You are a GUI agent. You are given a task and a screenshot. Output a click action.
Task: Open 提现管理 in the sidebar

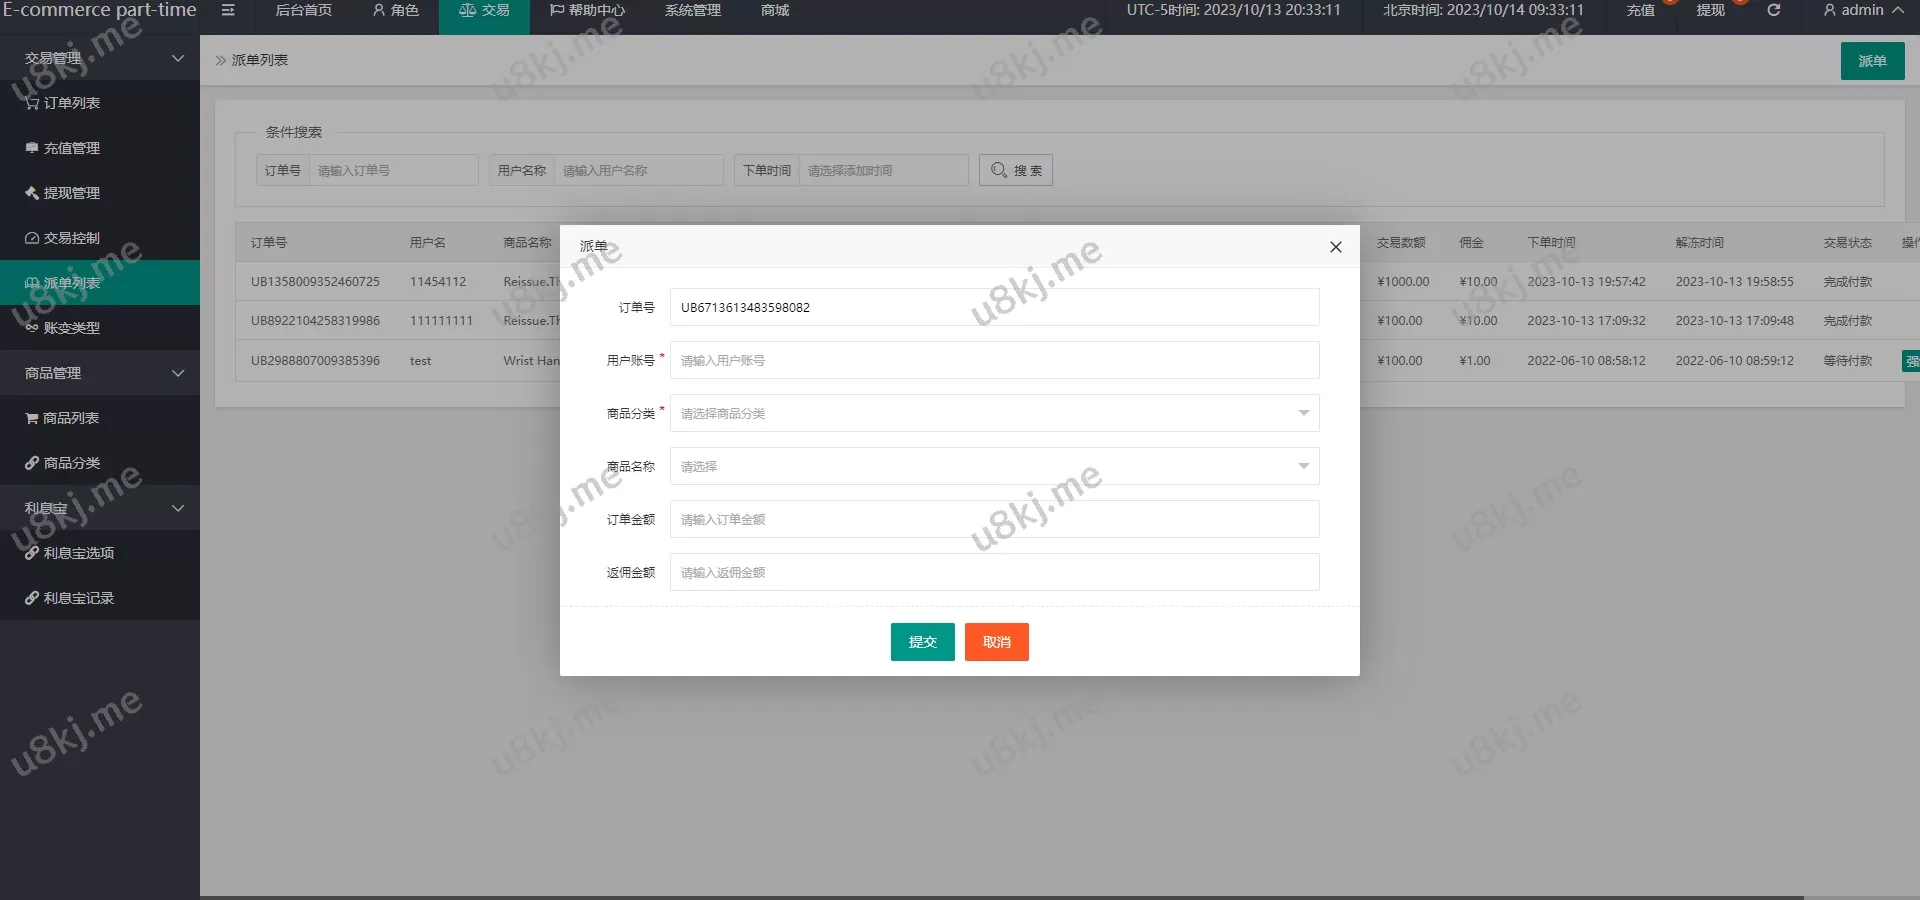pos(71,193)
